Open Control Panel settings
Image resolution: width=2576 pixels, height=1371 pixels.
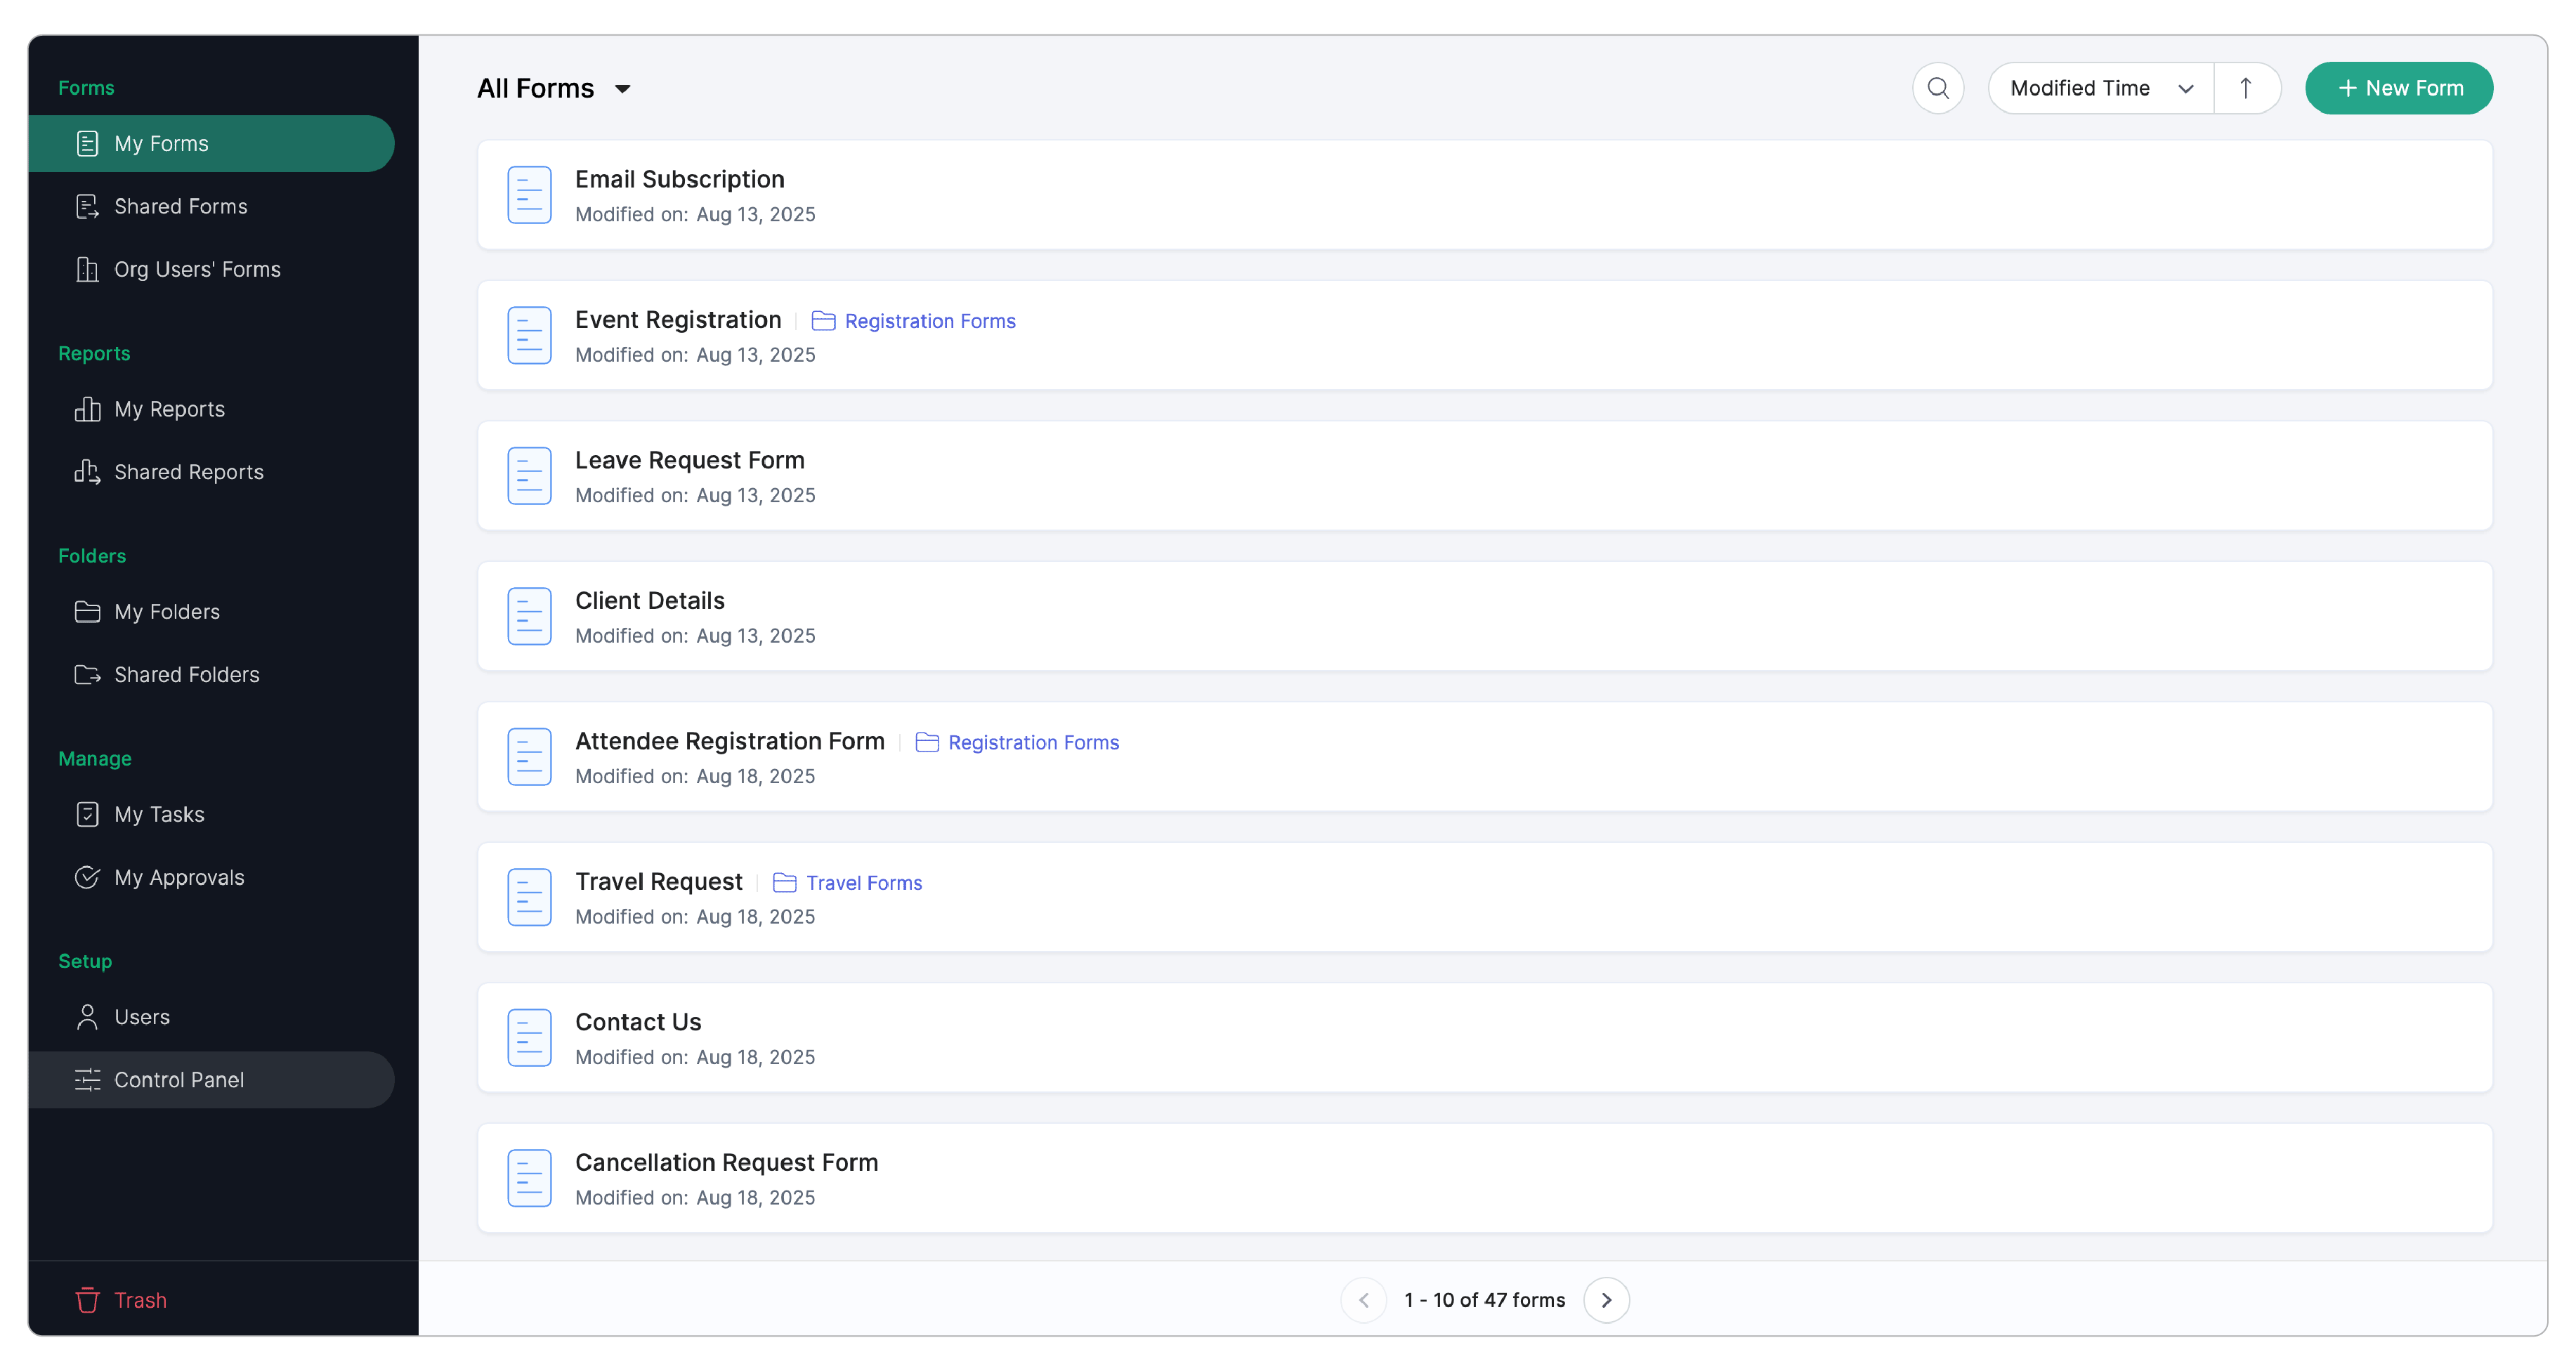pos(178,1080)
